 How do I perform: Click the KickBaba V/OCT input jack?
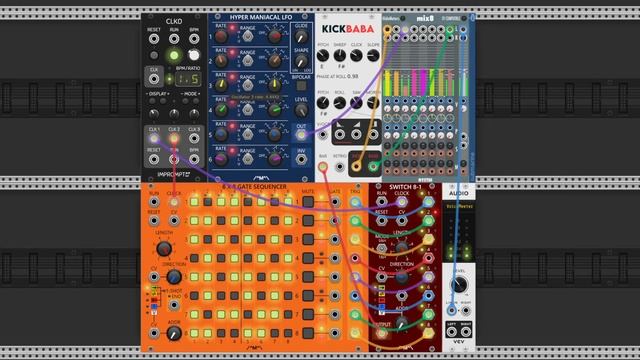[x=323, y=134]
